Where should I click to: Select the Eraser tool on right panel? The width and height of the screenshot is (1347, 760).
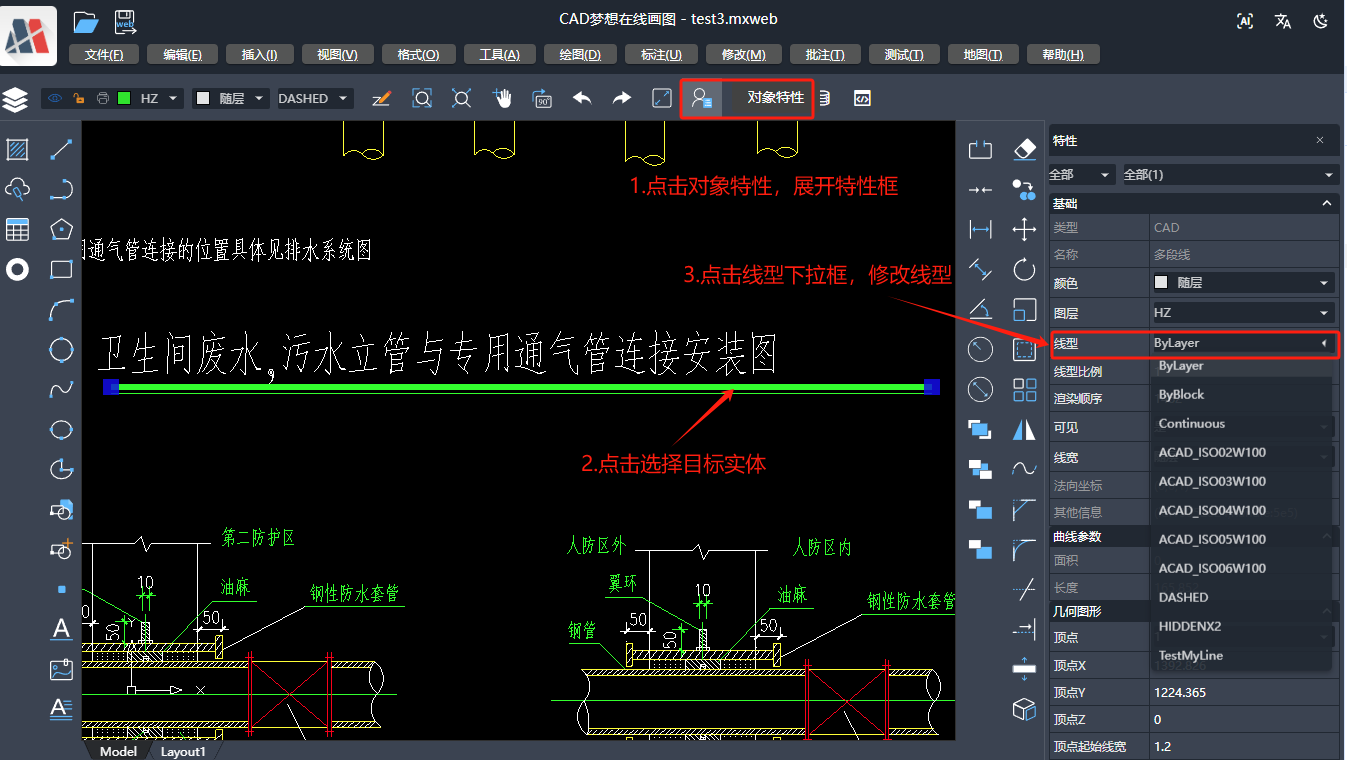pyautogui.click(x=1024, y=148)
